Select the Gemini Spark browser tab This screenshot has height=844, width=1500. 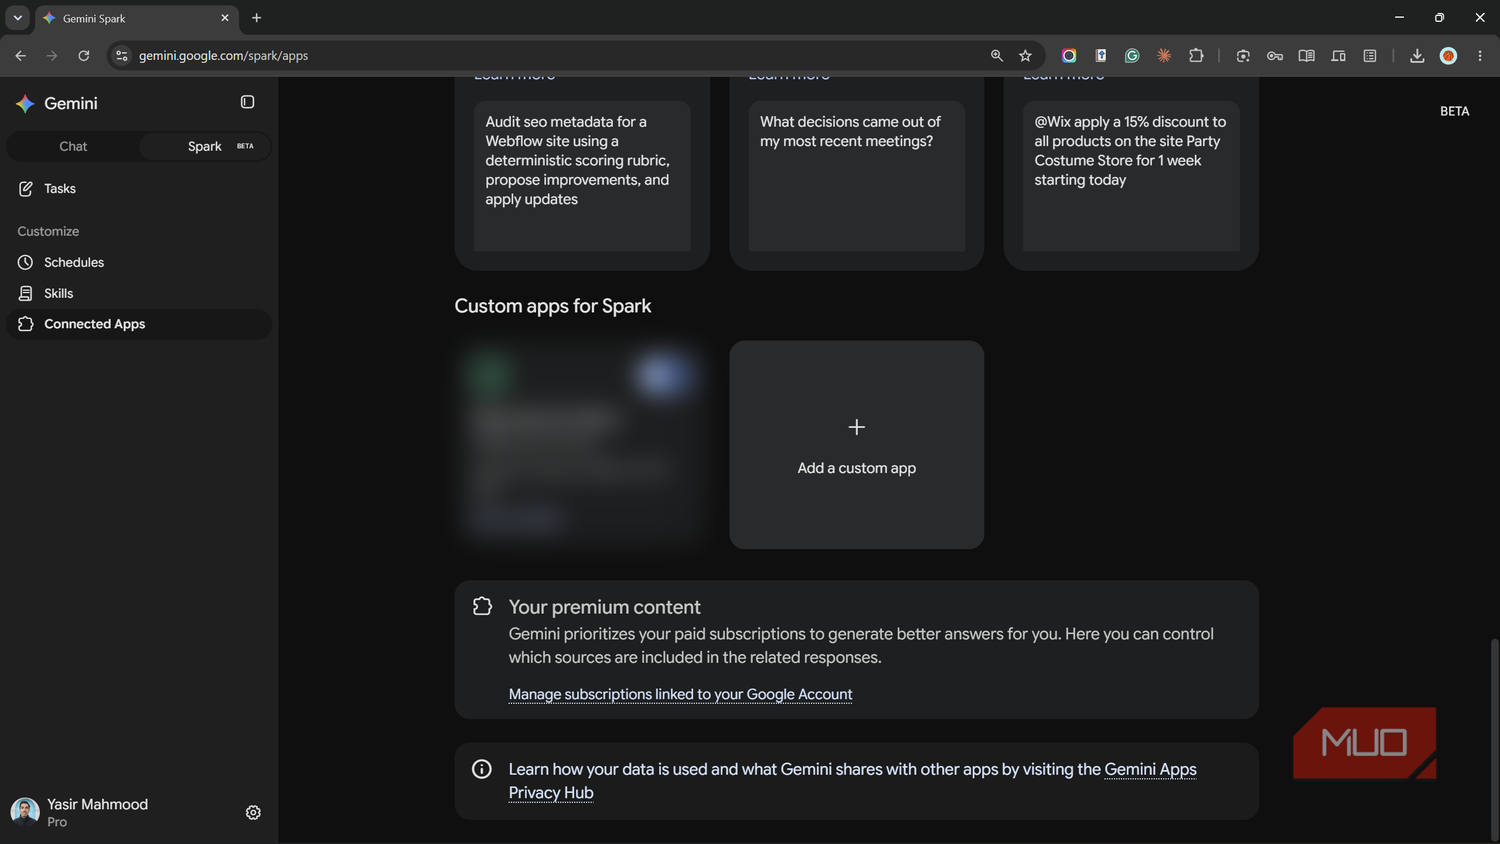(x=135, y=18)
